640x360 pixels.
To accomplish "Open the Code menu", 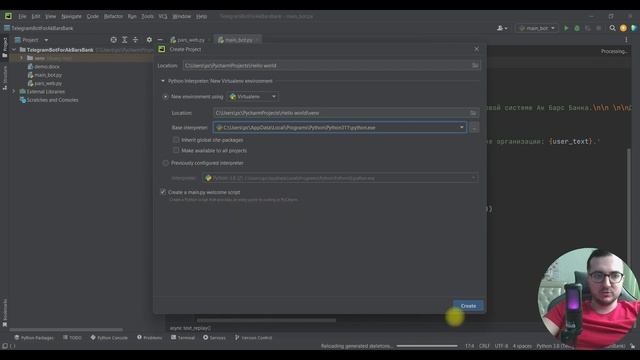I will point(93,16).
